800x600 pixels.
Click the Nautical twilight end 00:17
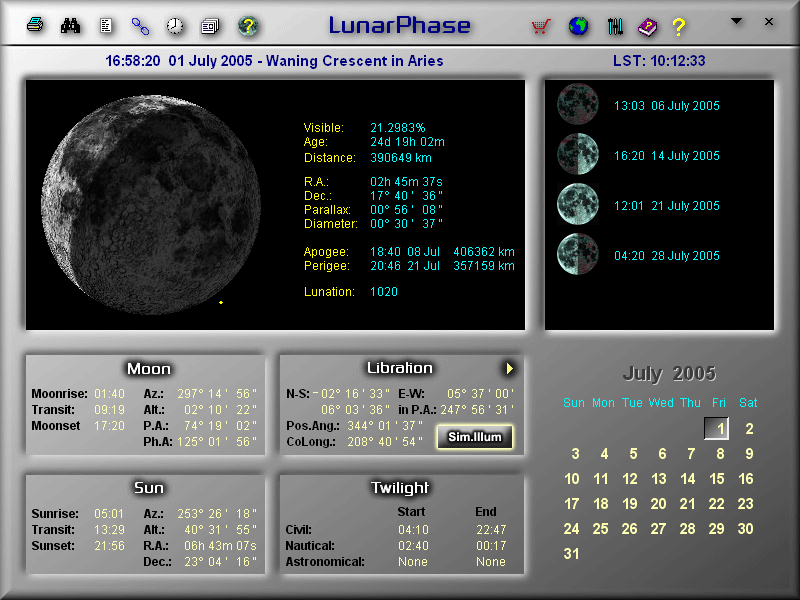point(491,545)
